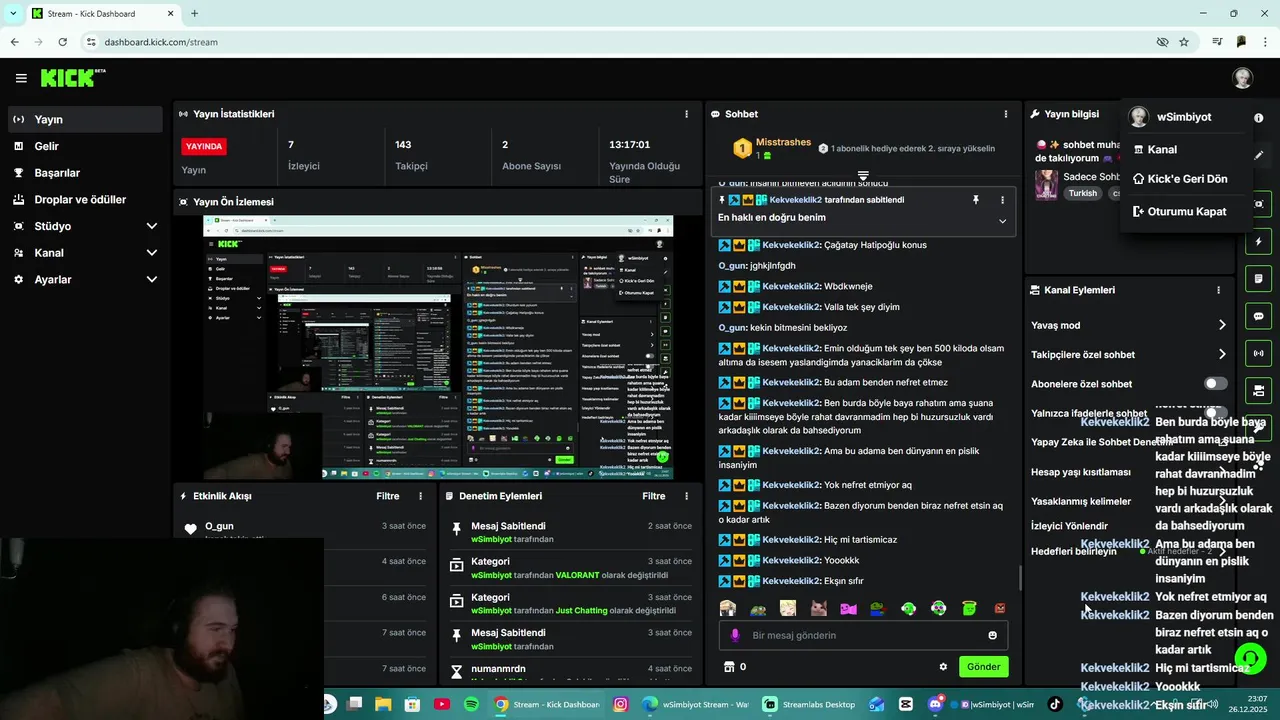Open browser tab search dropdown arrow

pos(13,13)
